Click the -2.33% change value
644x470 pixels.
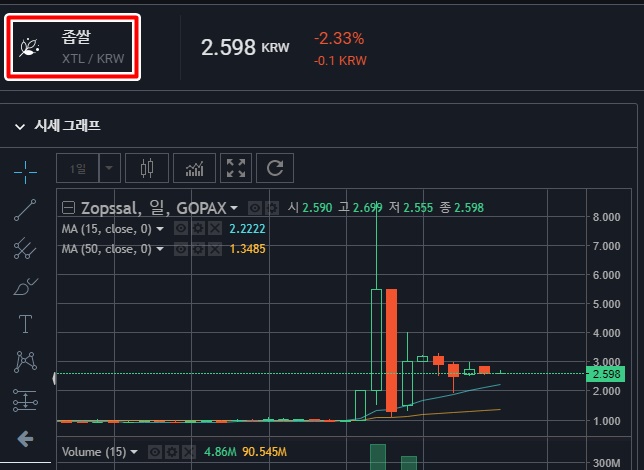[x=339, y=39]
